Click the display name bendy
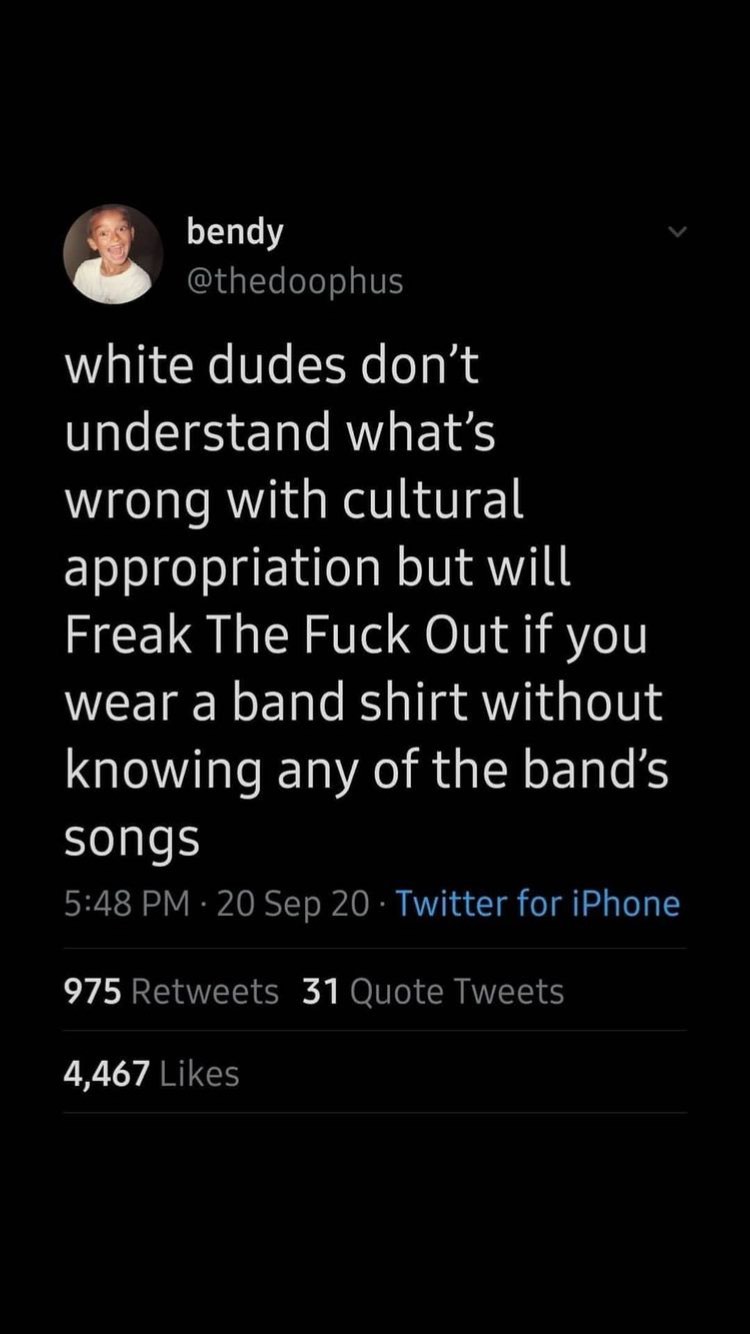Viewport: 750px width, 1334px height. point(235,231)
